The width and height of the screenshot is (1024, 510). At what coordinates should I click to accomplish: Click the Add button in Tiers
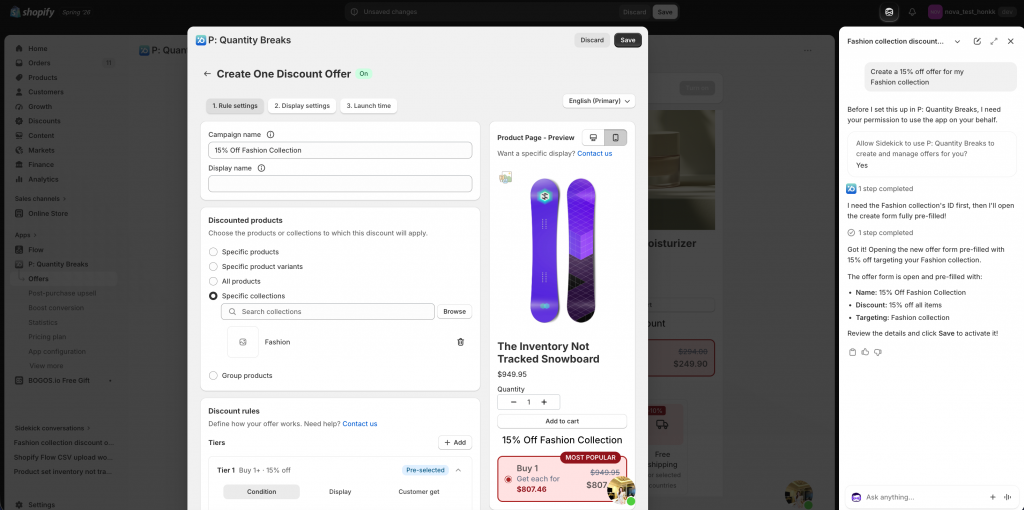point(455,443)
